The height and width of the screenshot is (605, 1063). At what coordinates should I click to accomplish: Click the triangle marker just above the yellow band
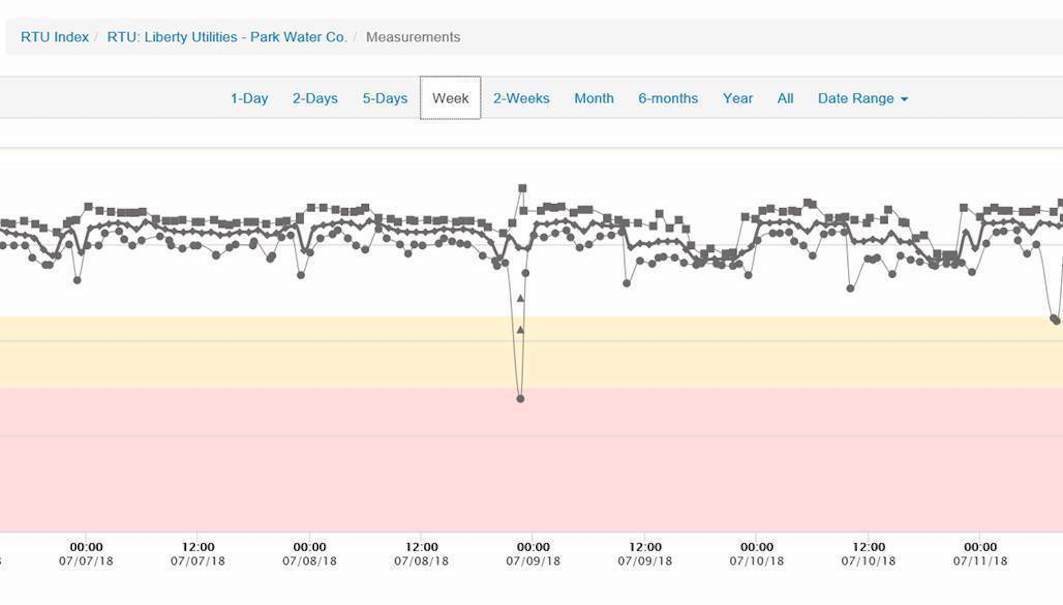click(x=520, y=298)
